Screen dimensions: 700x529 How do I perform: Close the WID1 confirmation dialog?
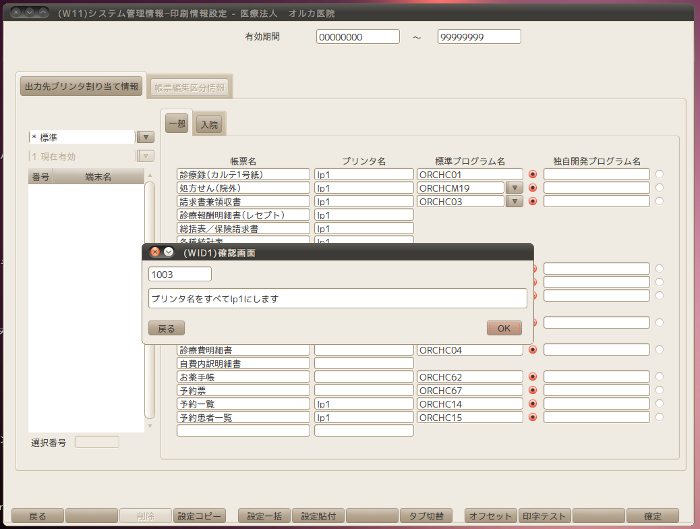pos(155,253)
